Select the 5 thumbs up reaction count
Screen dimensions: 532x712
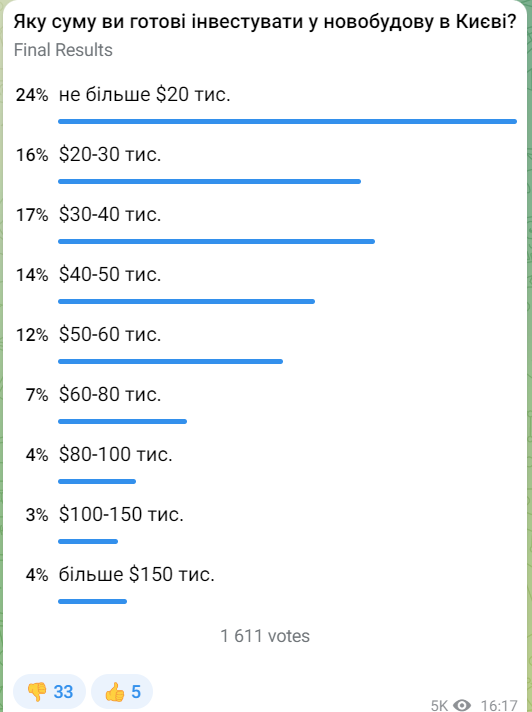[136, 692]
